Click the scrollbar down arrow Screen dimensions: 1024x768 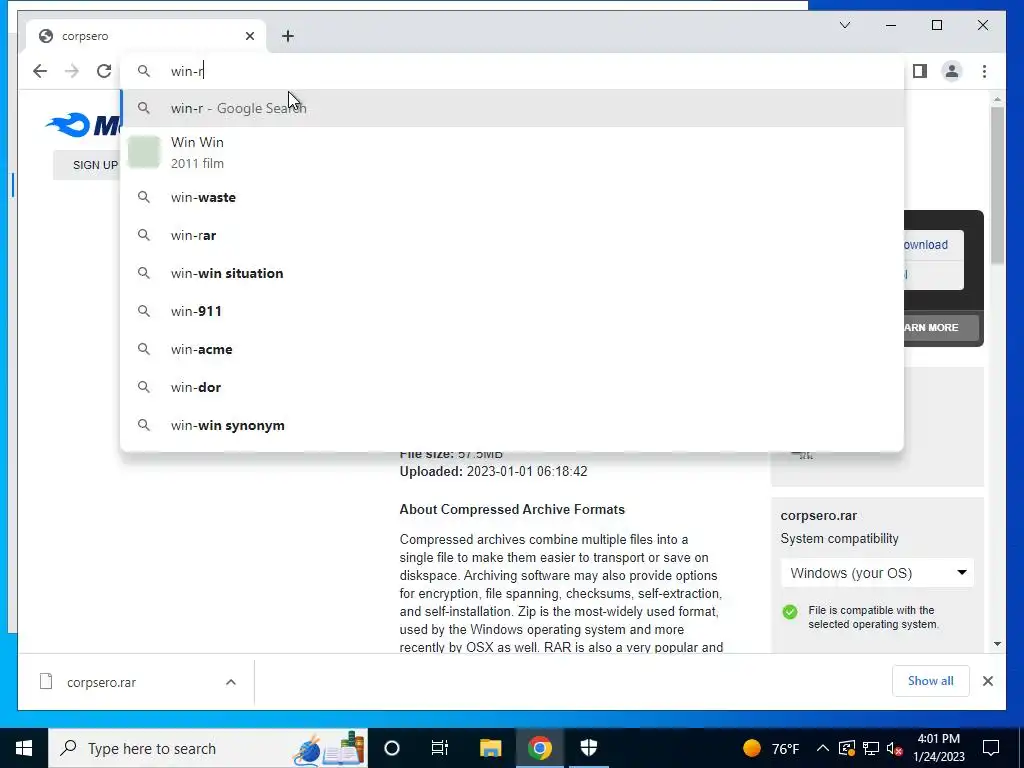[x=997, y=644]
